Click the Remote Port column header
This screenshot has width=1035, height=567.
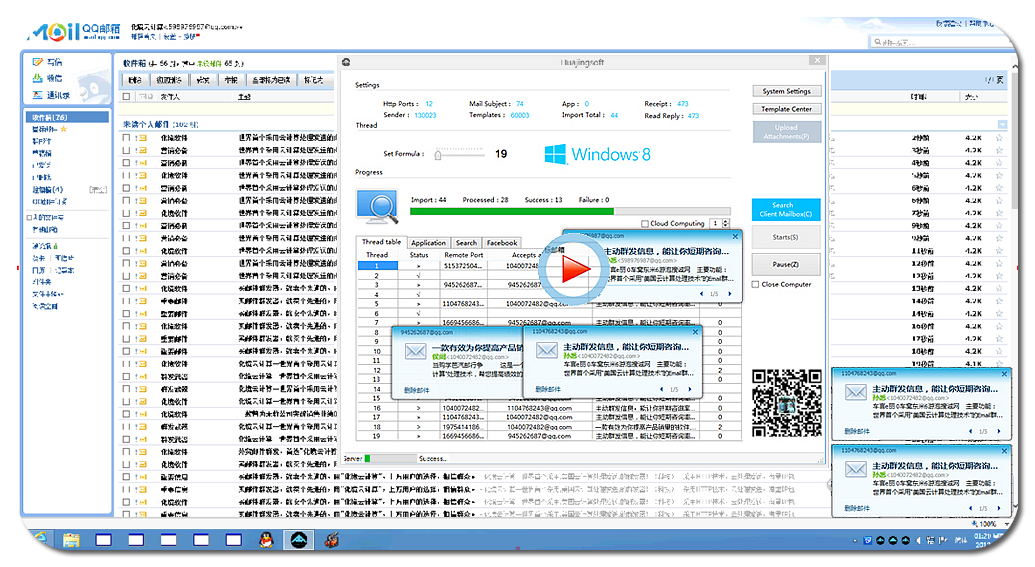click(464, 255)
